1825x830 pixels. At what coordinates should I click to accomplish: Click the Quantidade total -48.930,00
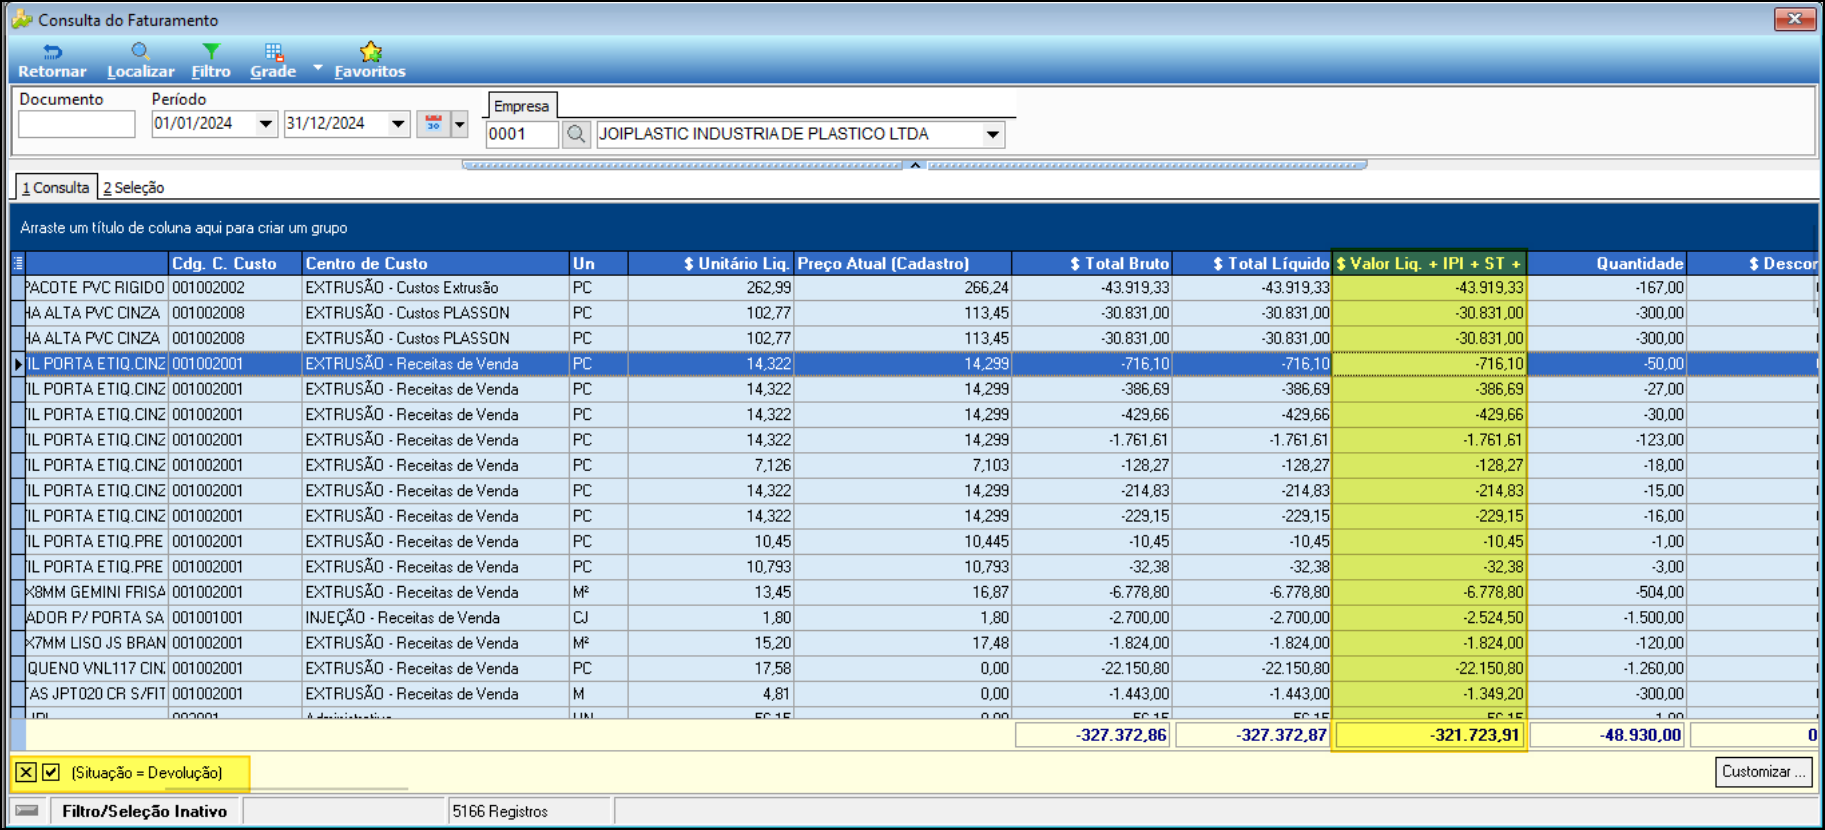tap(1608, 735)
